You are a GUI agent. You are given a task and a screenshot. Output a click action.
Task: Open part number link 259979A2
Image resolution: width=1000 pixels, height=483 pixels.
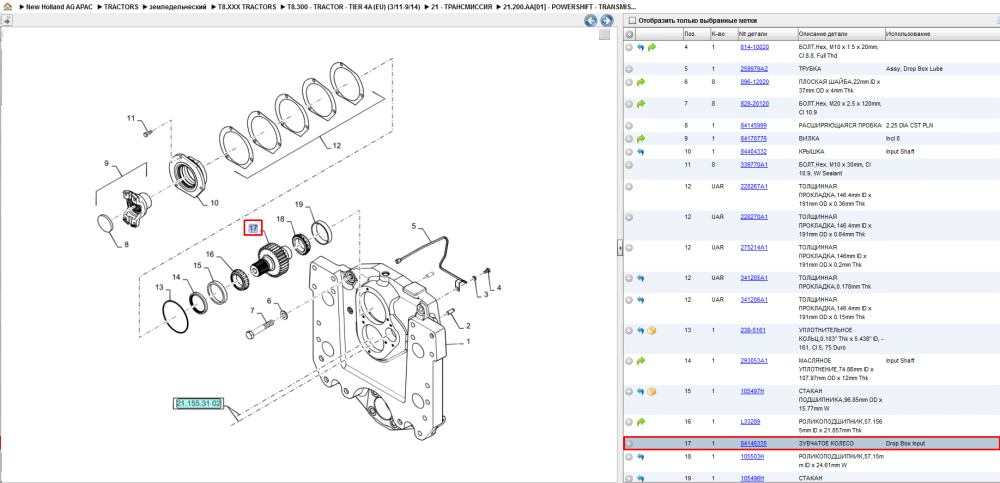[x=754, y=69]
